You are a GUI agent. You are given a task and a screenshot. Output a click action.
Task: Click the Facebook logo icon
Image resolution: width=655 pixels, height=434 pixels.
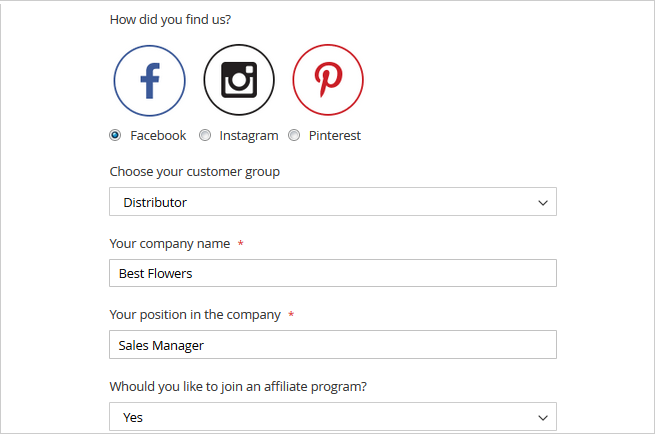149,80
